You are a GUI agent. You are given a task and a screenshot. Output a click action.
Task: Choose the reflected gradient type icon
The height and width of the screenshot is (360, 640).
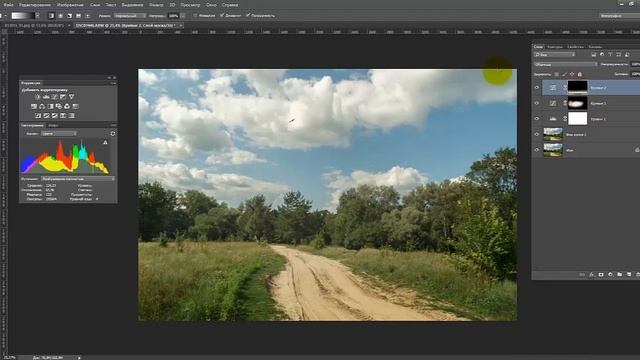[x=78, y=16]
